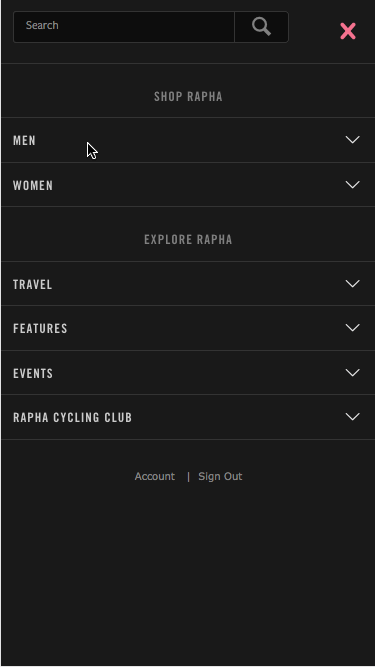Expand the Women section chevron
This screenshot has width=375, height=667.
click(x=352, y=185)
